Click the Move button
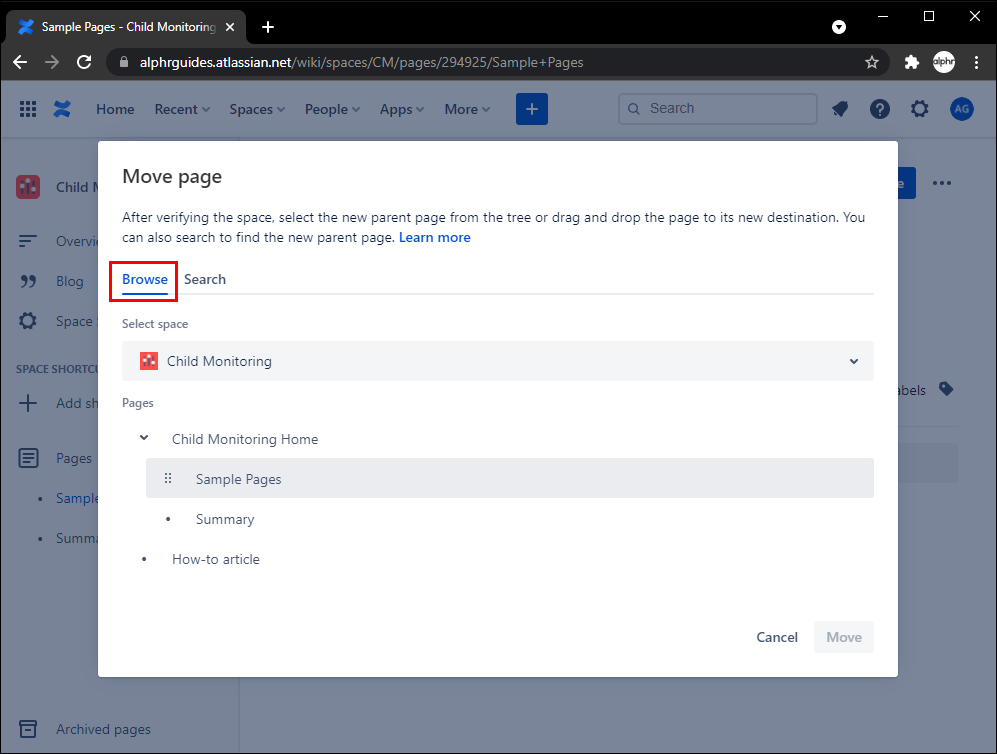 pos(844,637)
